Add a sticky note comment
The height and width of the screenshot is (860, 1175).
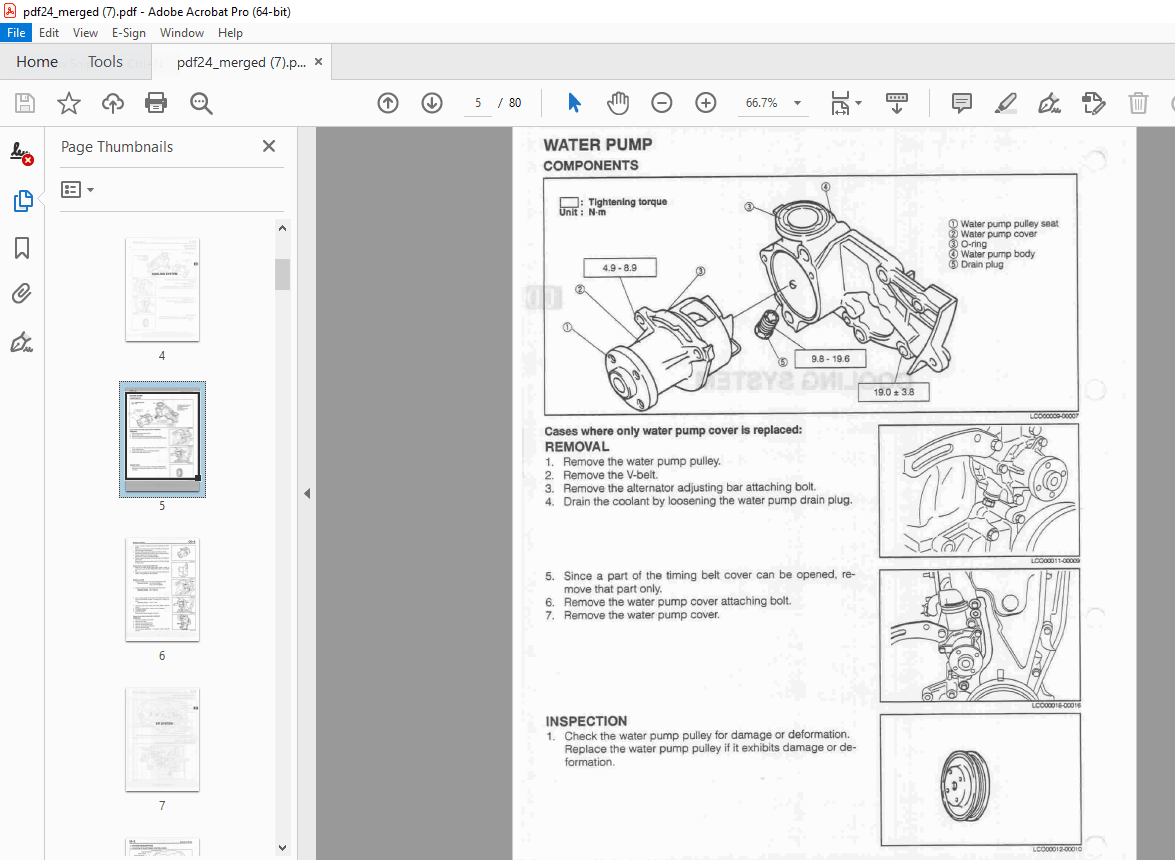click(x=961, y=103)
